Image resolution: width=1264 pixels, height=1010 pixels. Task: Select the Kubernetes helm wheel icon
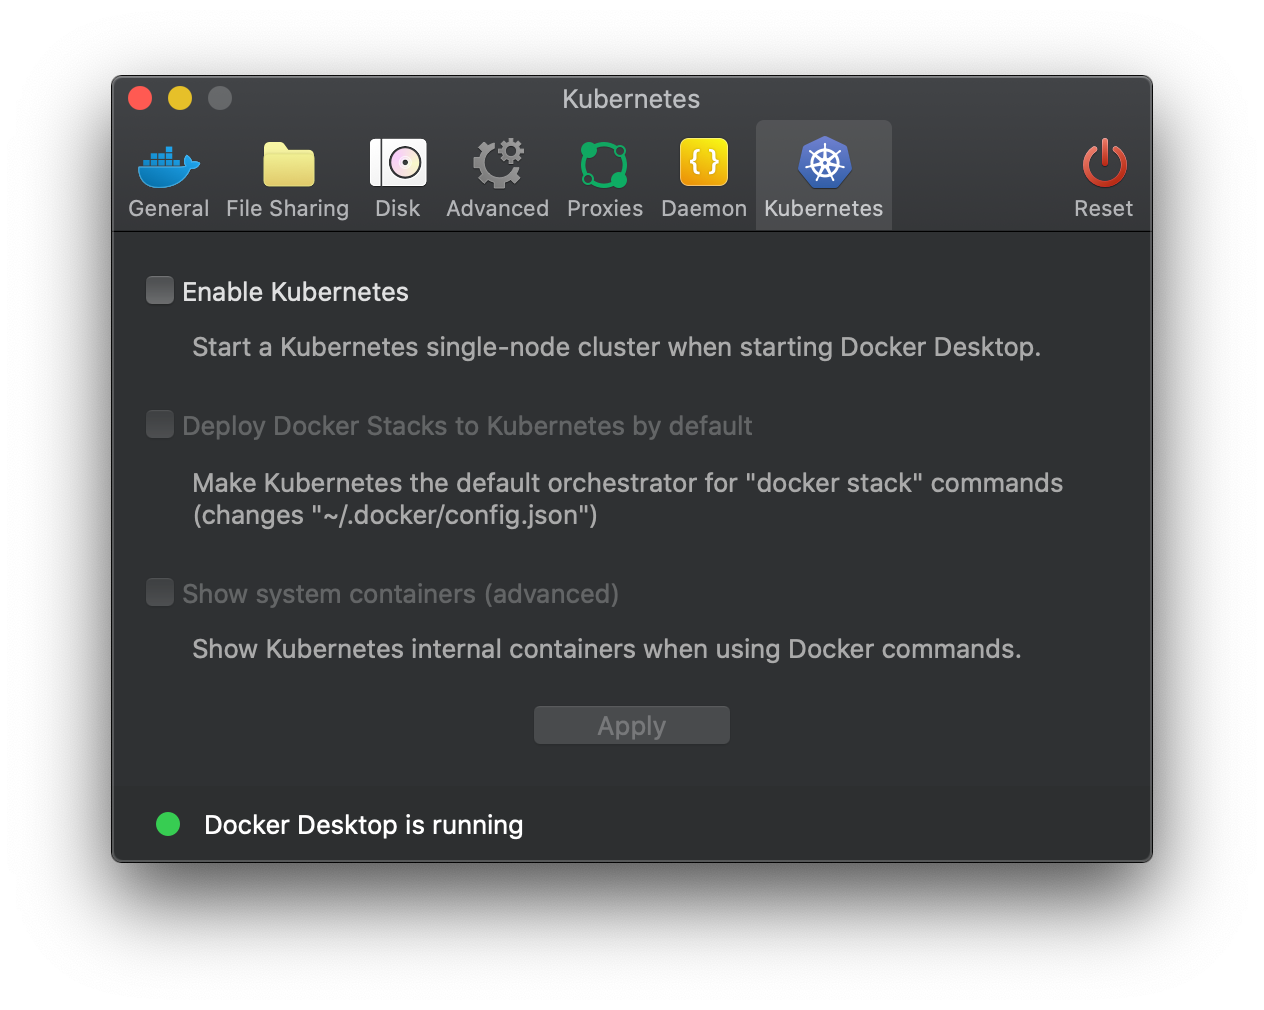pos(824,163)
